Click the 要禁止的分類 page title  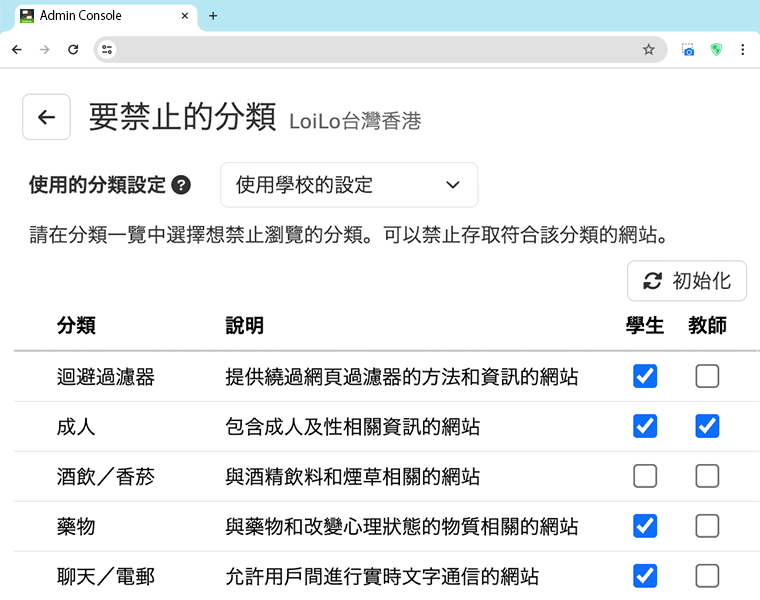(x=183, y=117)
